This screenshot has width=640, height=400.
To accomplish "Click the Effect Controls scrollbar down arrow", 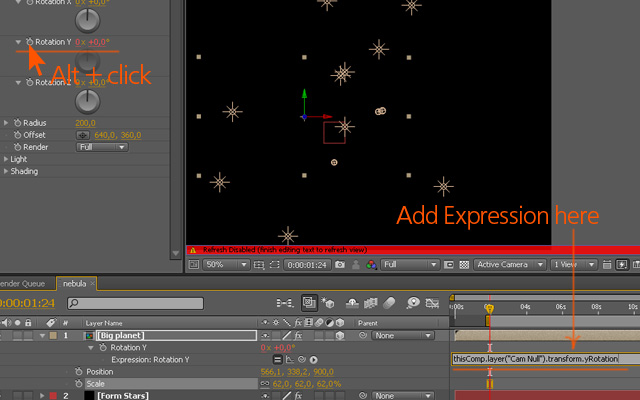I will pyautogui.click(x=176, y=253).
